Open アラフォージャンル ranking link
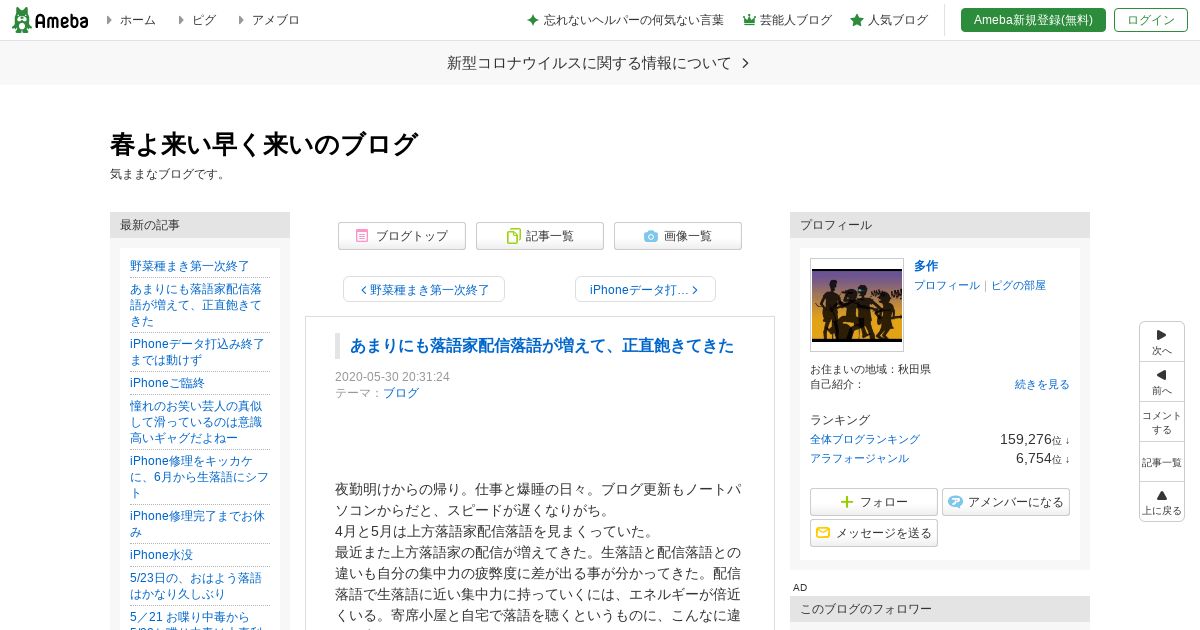1200x630 pixels. point(859,459)
